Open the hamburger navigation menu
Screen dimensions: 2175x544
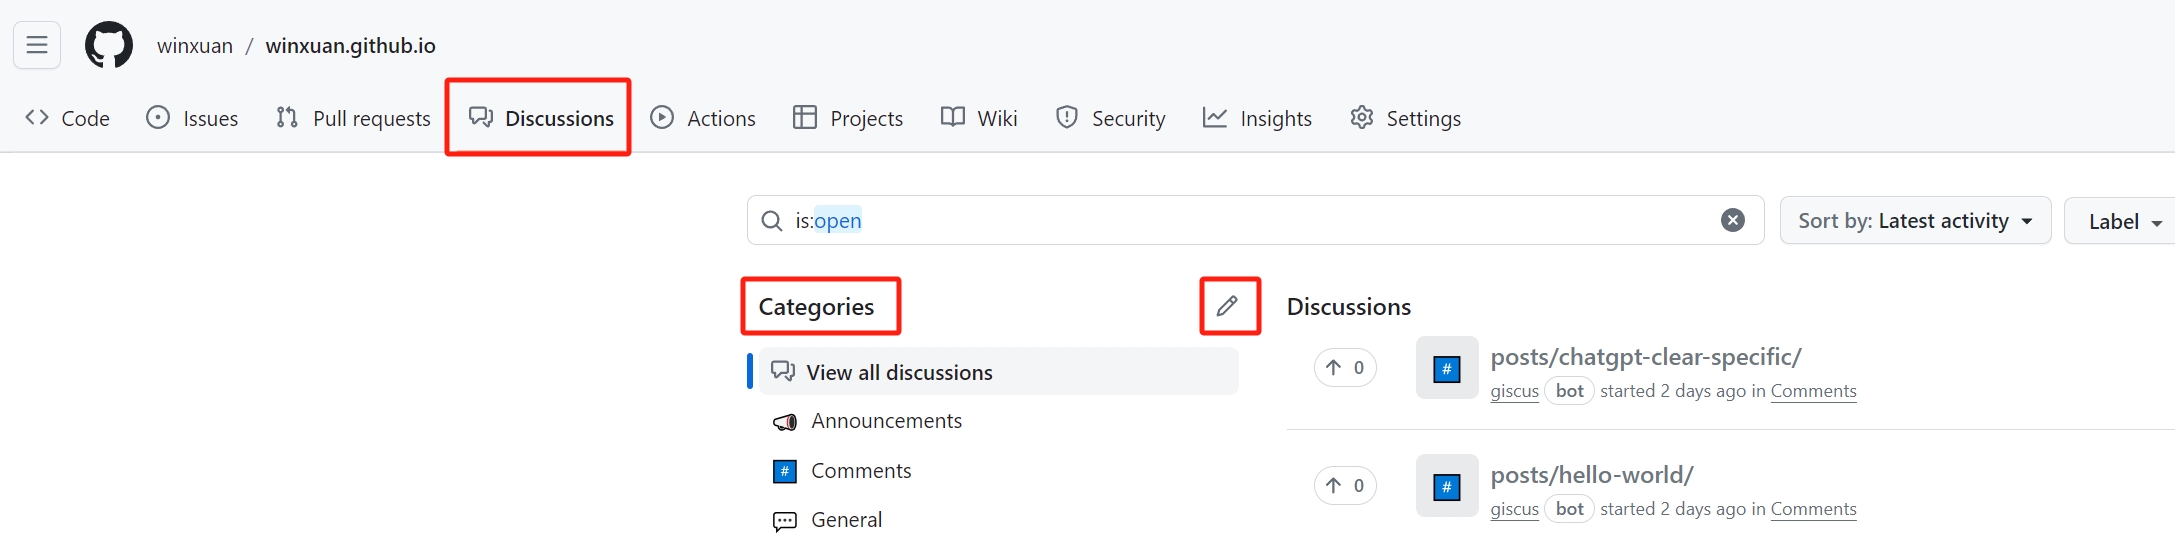click(x=37, y=45)
